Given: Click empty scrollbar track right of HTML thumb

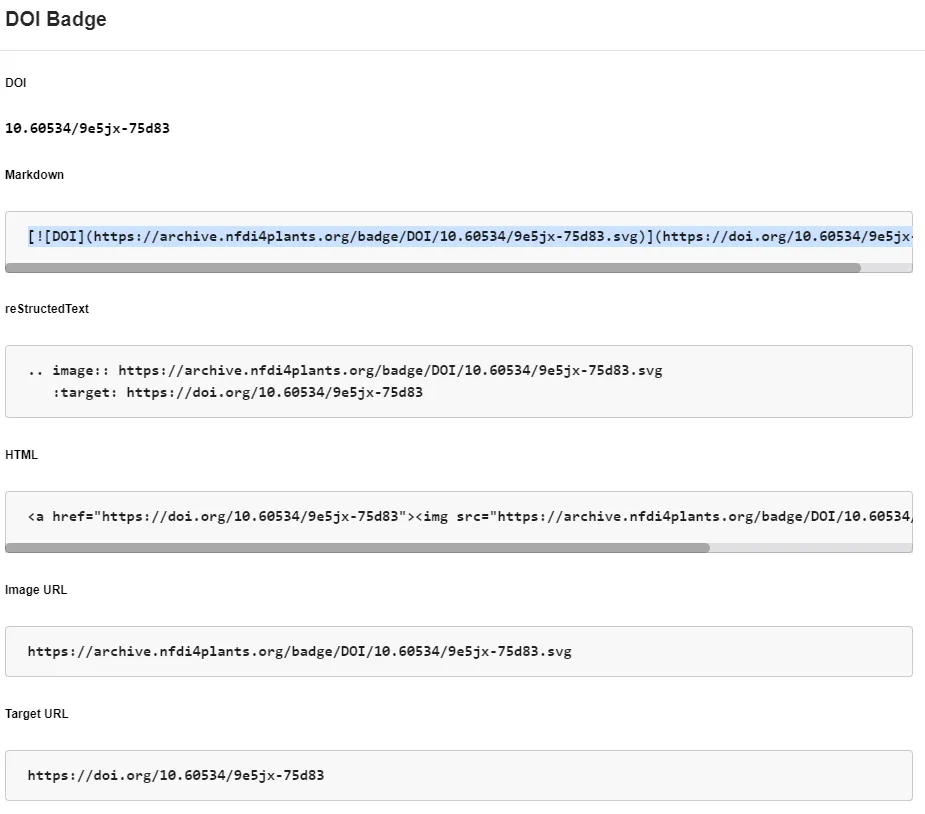Looking at the screenshot, I should pyautogui.click(x=810, y=548).
